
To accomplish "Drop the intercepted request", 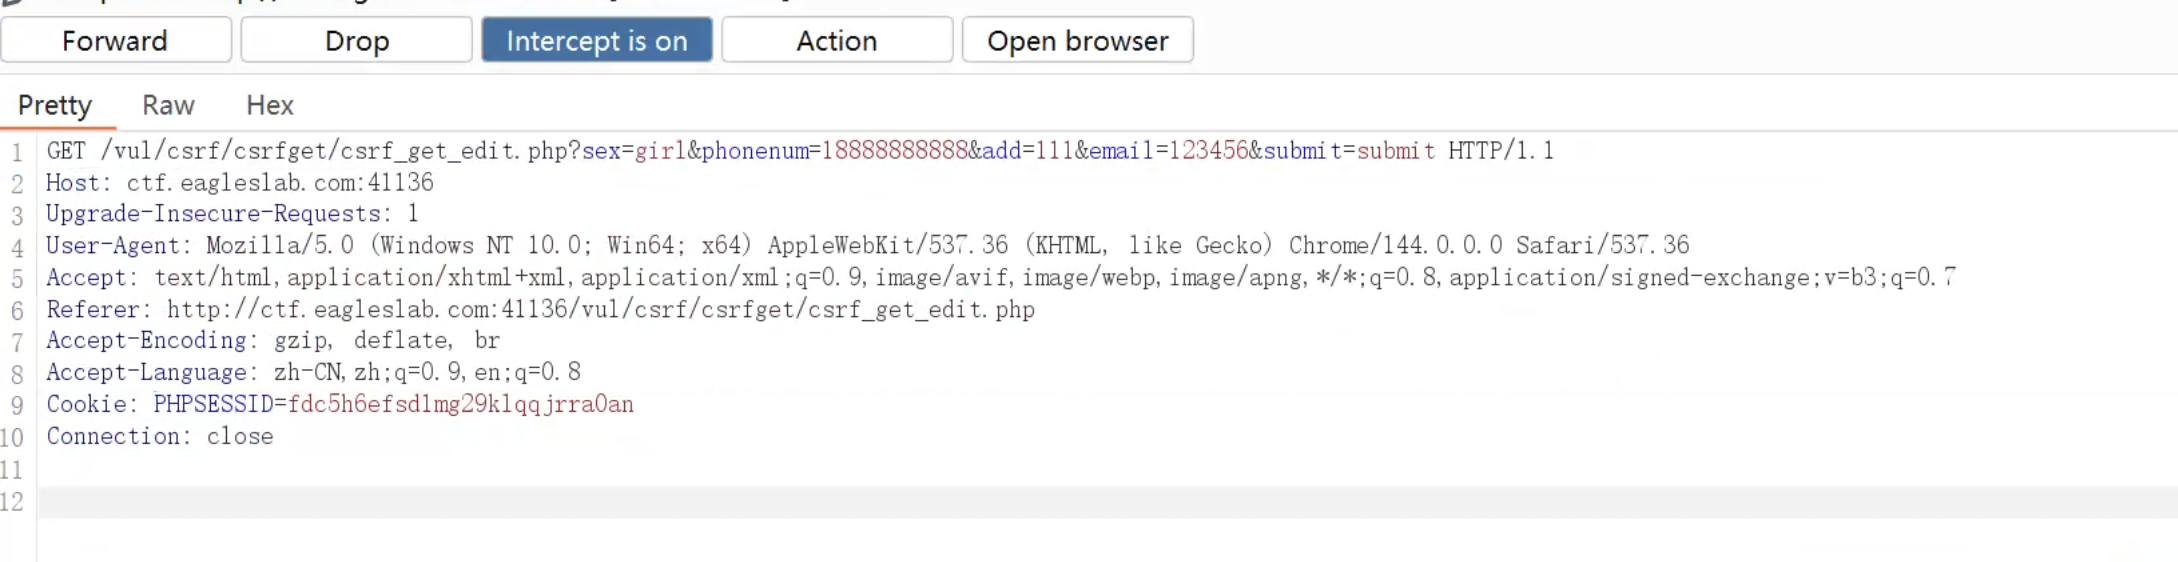I will click(356, 41).
